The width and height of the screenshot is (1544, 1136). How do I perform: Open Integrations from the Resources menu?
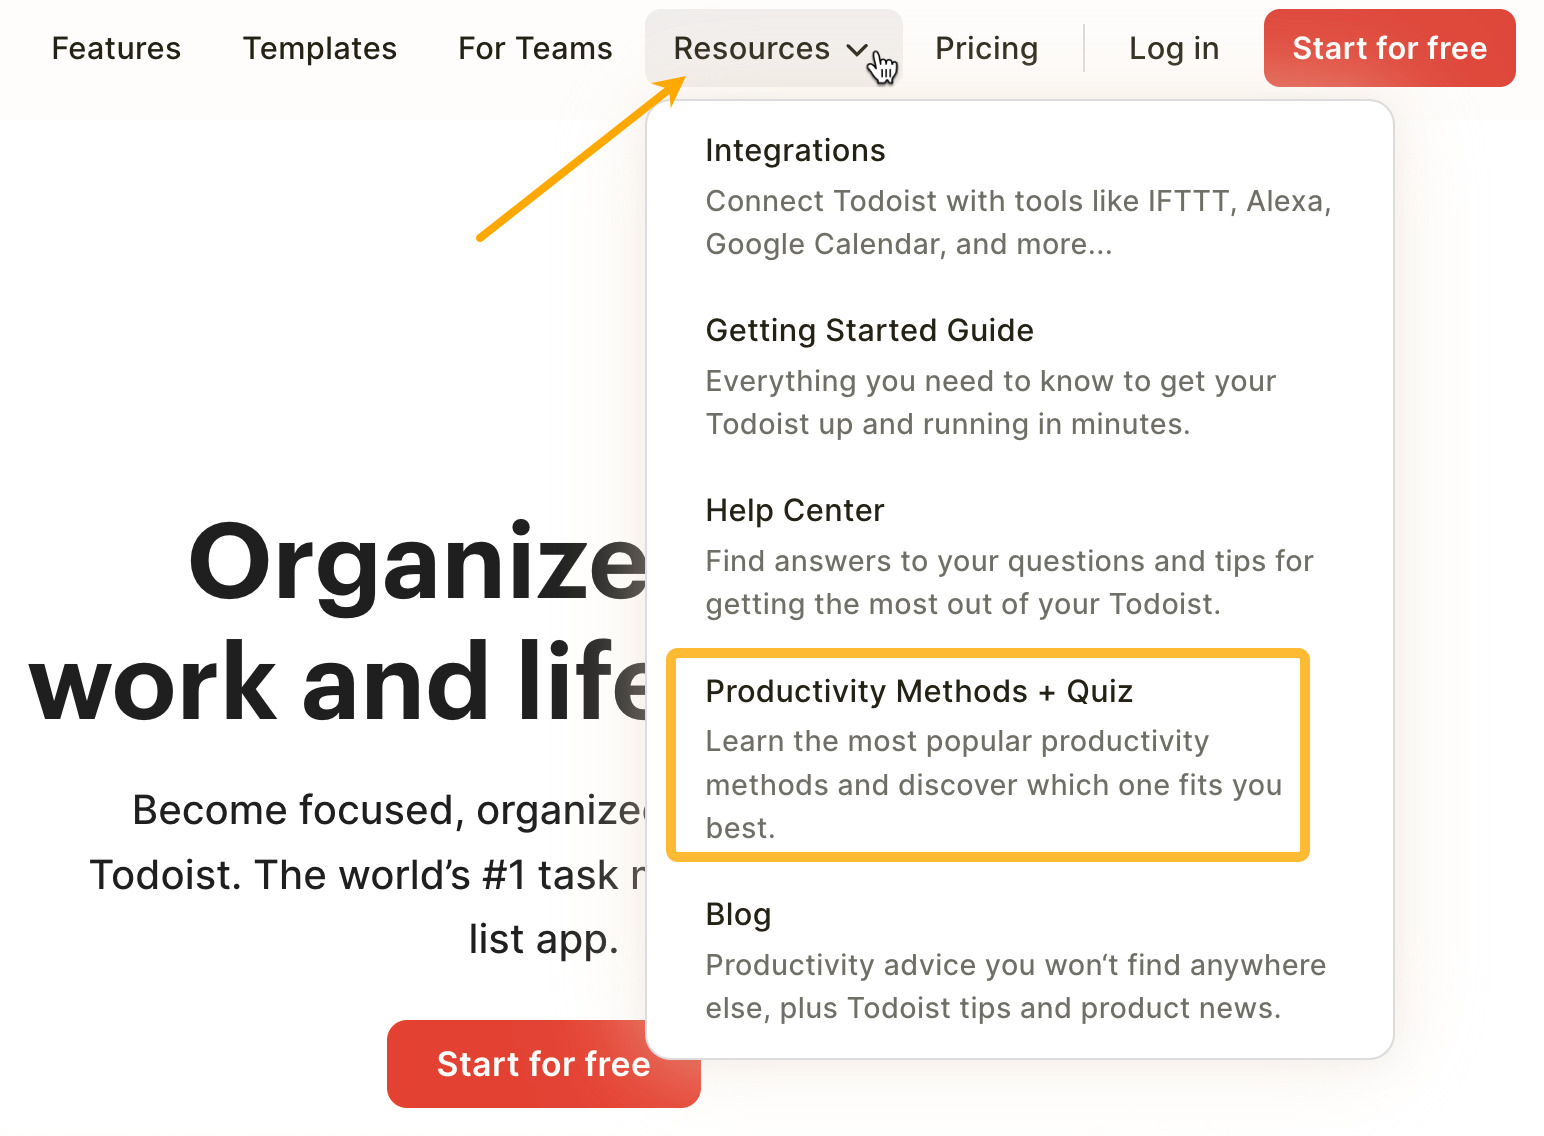point(795,150)
